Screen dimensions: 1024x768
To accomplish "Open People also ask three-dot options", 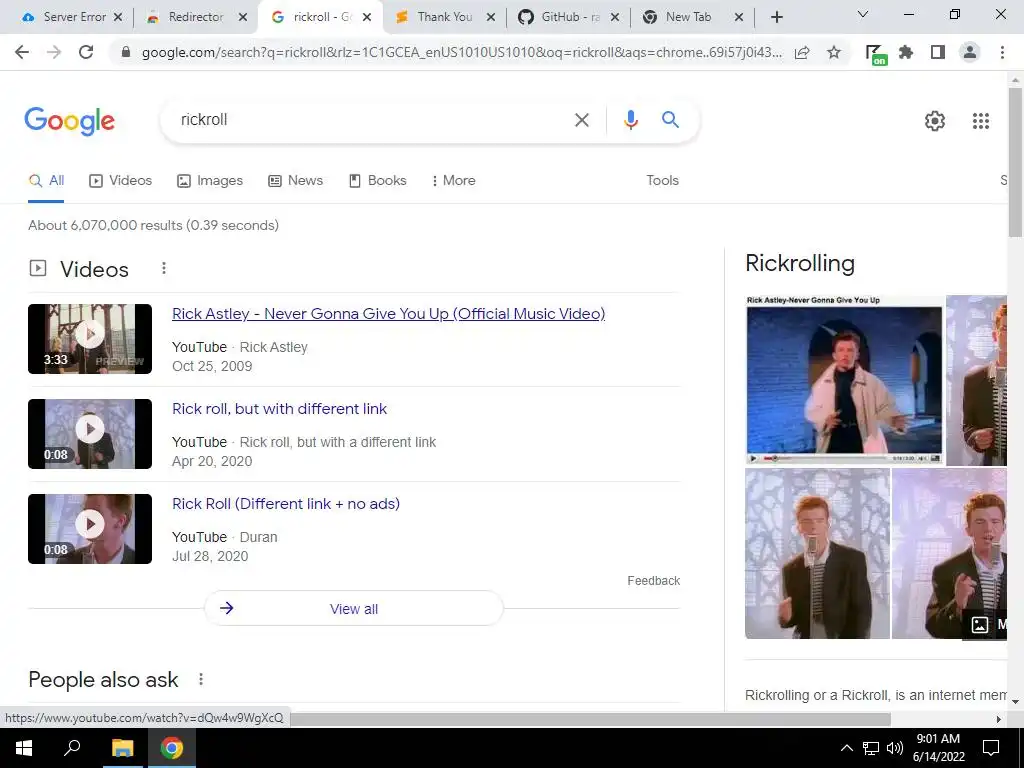I will [x=201, y=679].
